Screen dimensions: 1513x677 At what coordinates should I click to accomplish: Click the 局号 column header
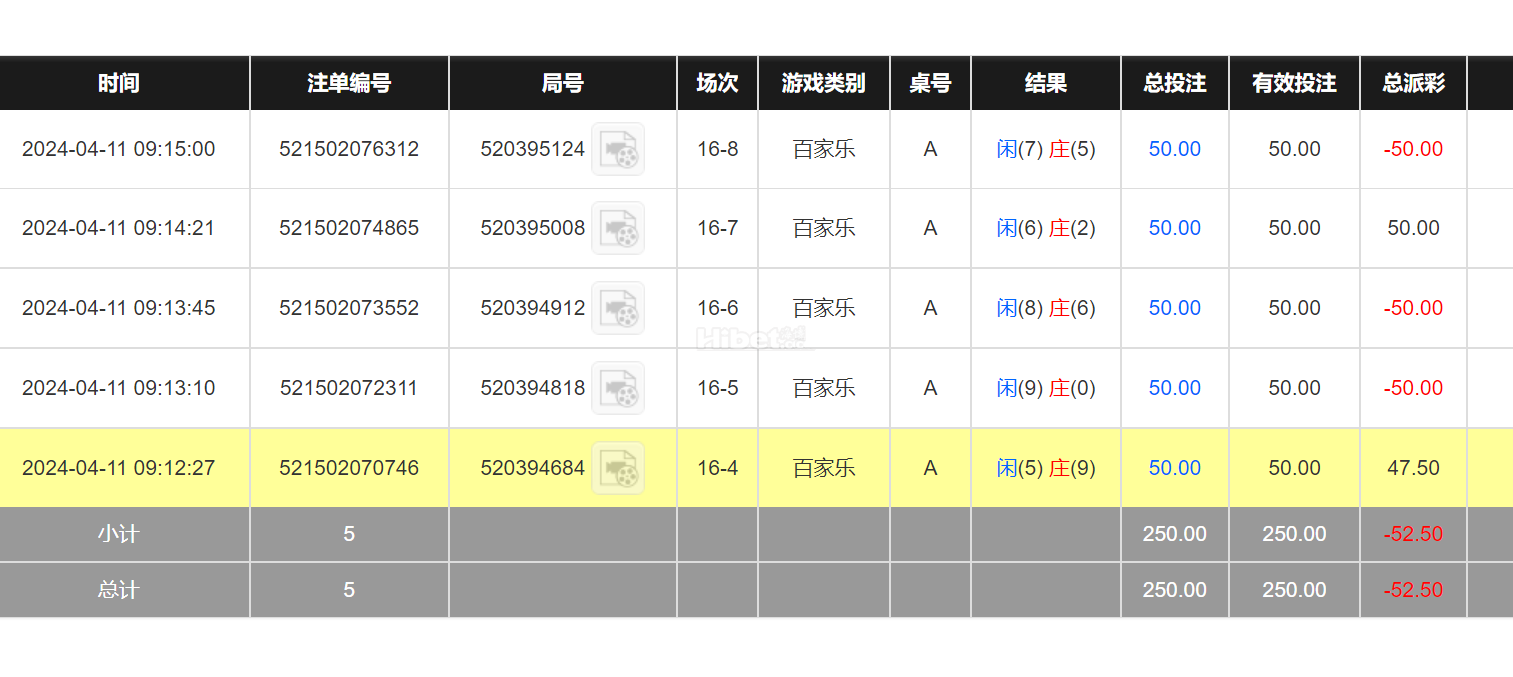pyautogui.click(x=562, y=83)
